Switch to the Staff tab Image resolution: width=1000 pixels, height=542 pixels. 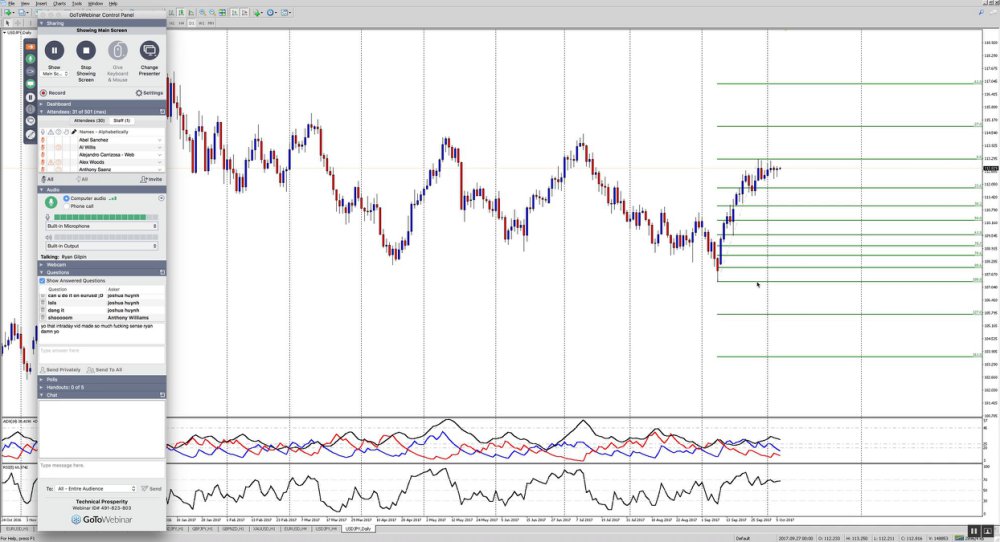coord(122,121)
